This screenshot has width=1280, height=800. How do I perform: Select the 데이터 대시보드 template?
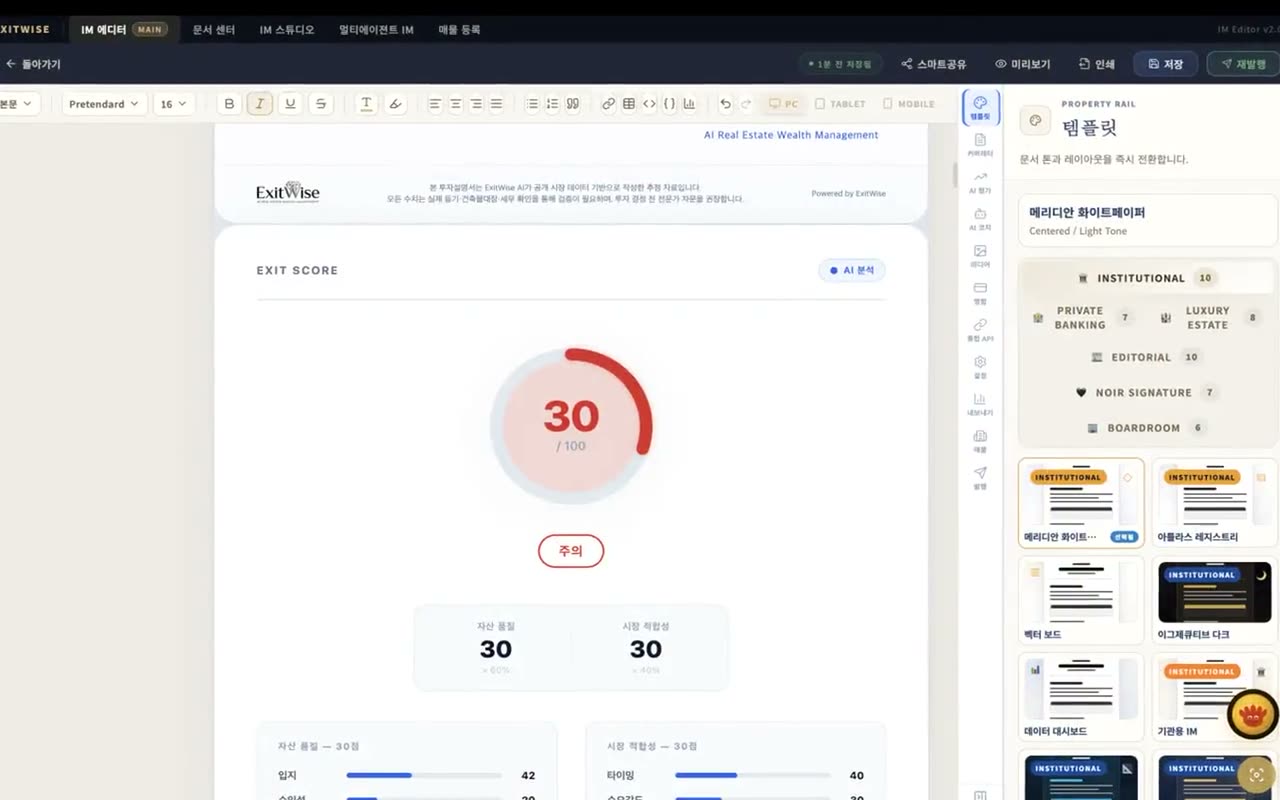coord(1081,697)
